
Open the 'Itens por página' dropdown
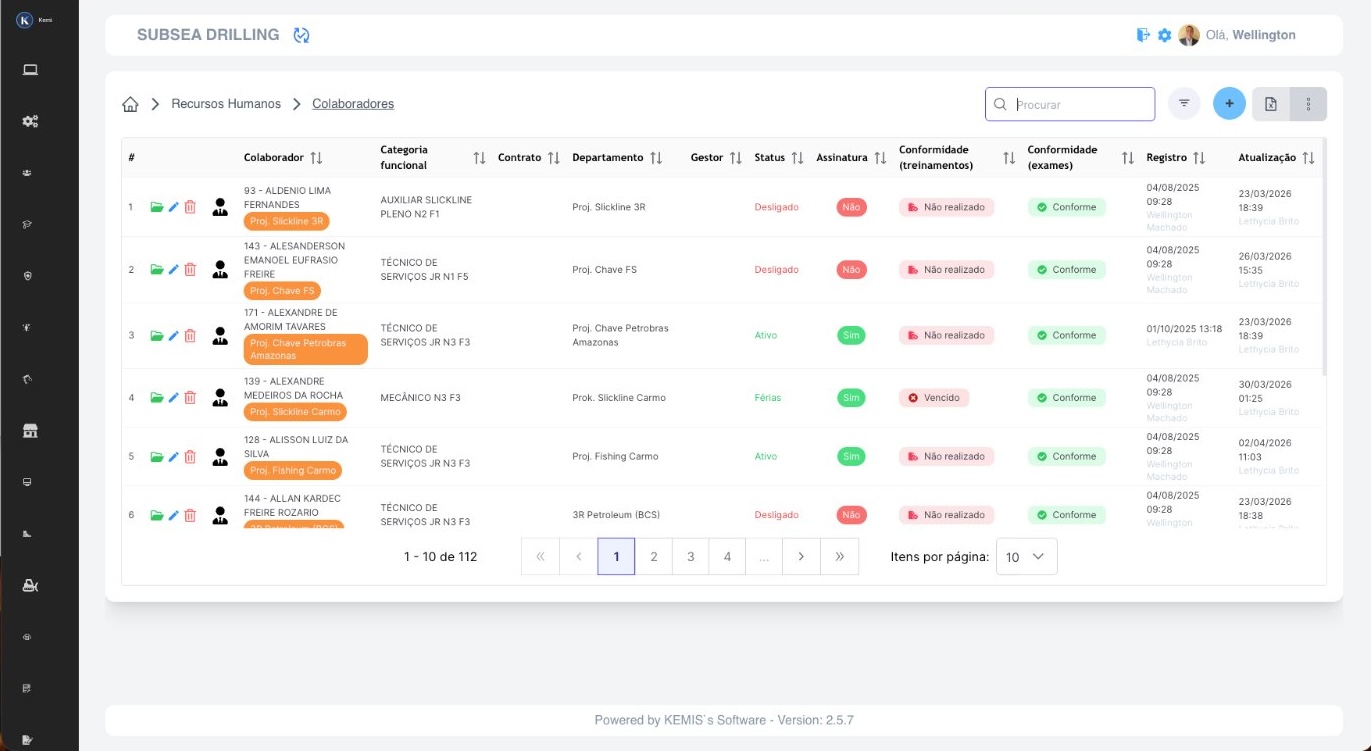coord(1026,557)
